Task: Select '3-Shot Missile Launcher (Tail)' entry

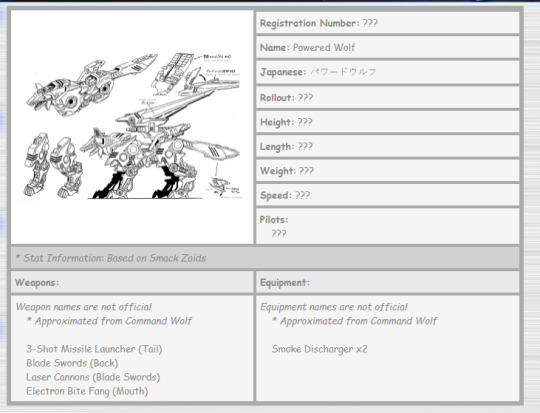Action: 94,349
